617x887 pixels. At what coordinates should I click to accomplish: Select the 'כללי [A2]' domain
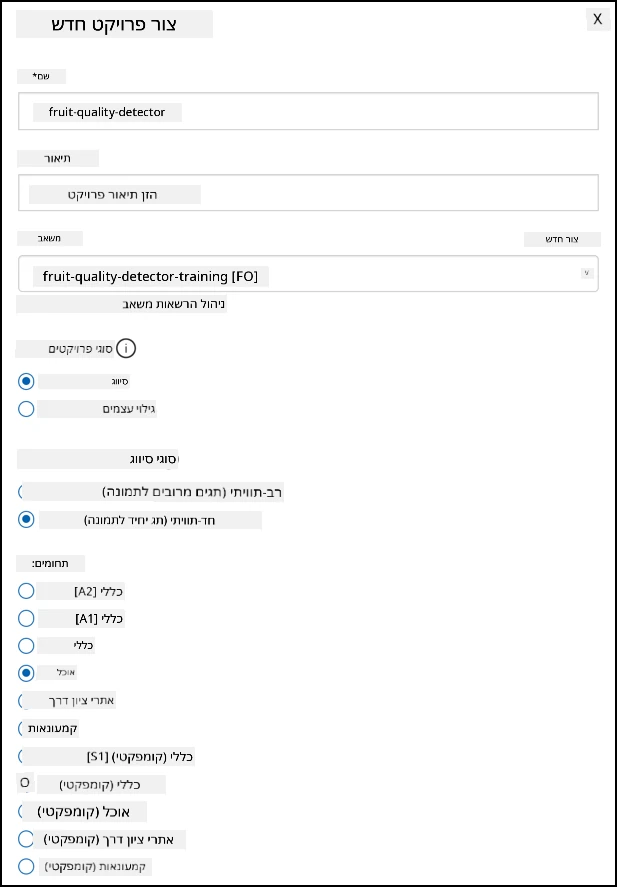[26, 591]
